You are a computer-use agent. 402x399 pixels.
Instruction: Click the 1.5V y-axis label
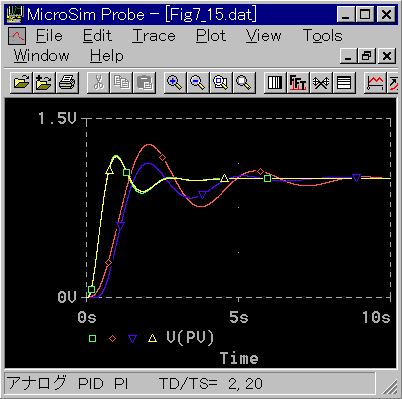point(57,118)
